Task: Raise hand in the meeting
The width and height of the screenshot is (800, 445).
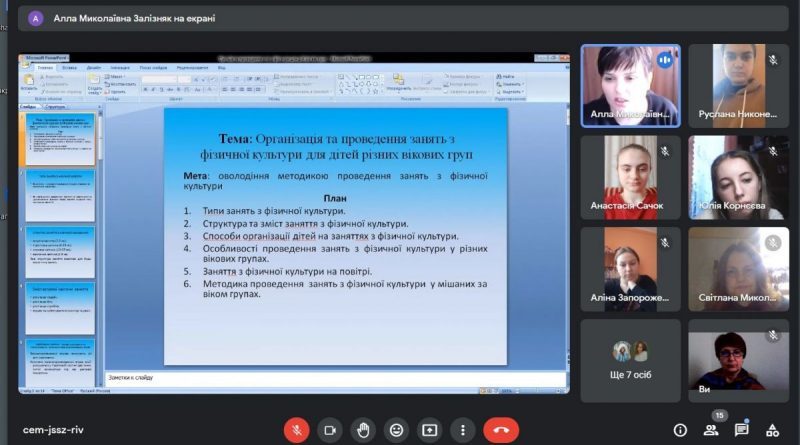Action: coord(363,430)
